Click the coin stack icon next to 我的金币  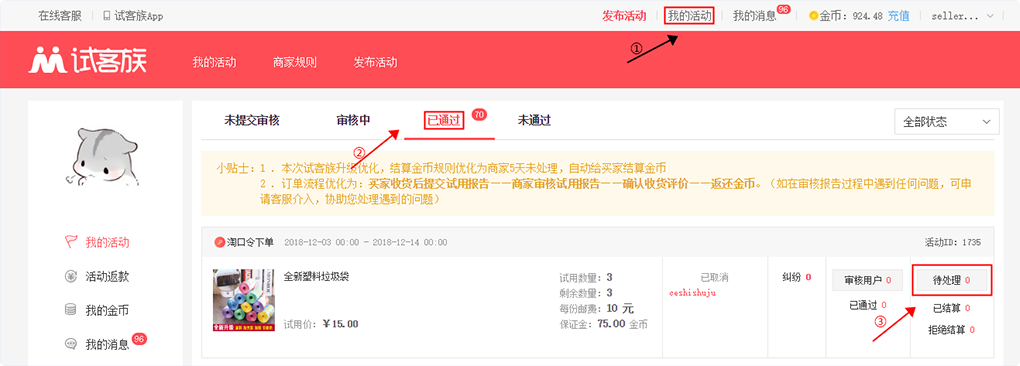click(x=71, y=310)
